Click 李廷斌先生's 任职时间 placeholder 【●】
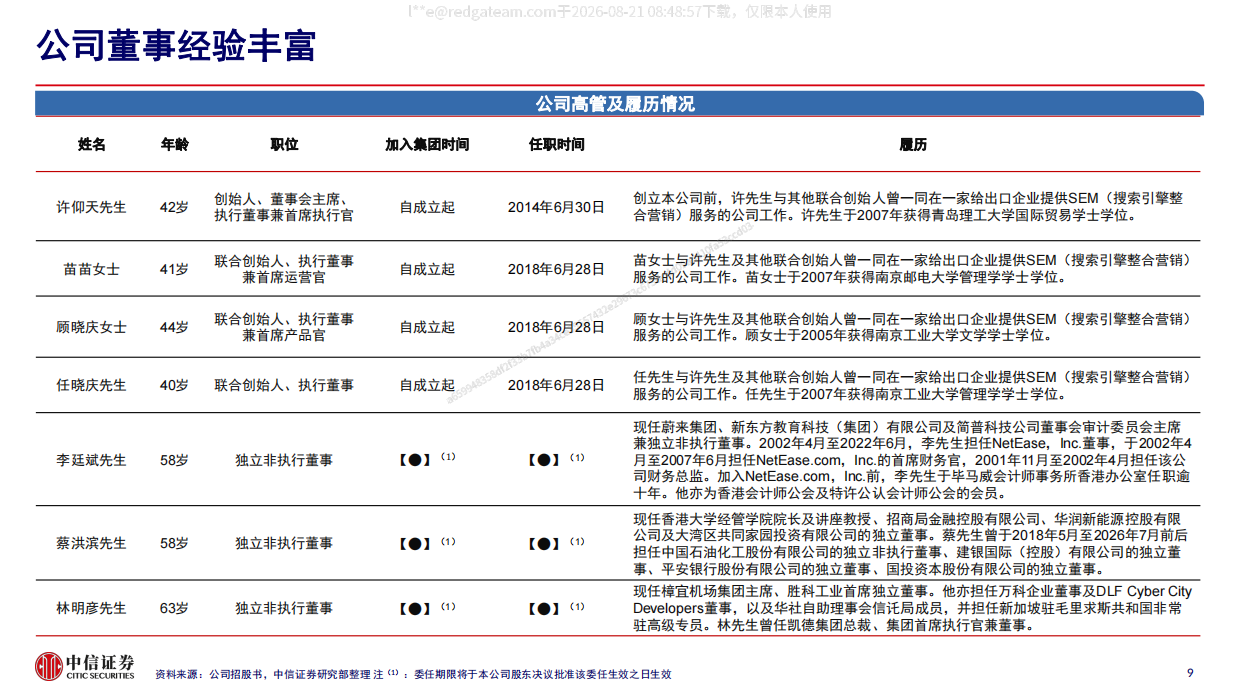The image size is (1240, 697). [544, 461]
